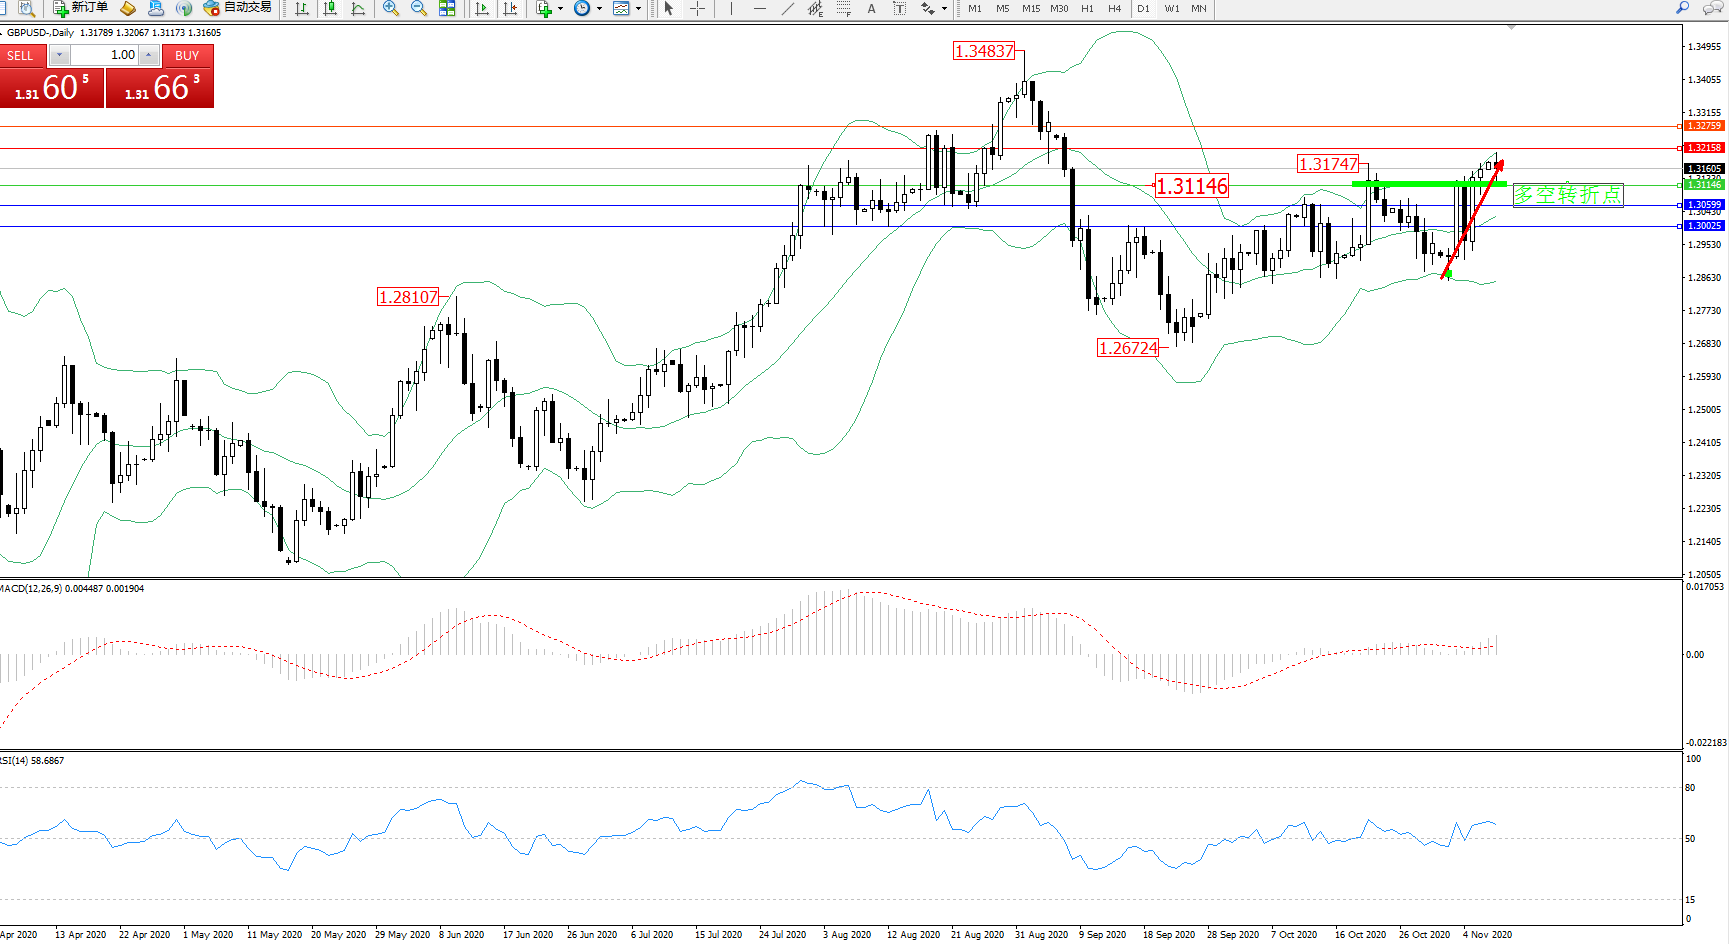Click the New Order (新订单) toolbar button
Image resolution: width=1729 pixels, height=944 pixels.
(80, 8)
